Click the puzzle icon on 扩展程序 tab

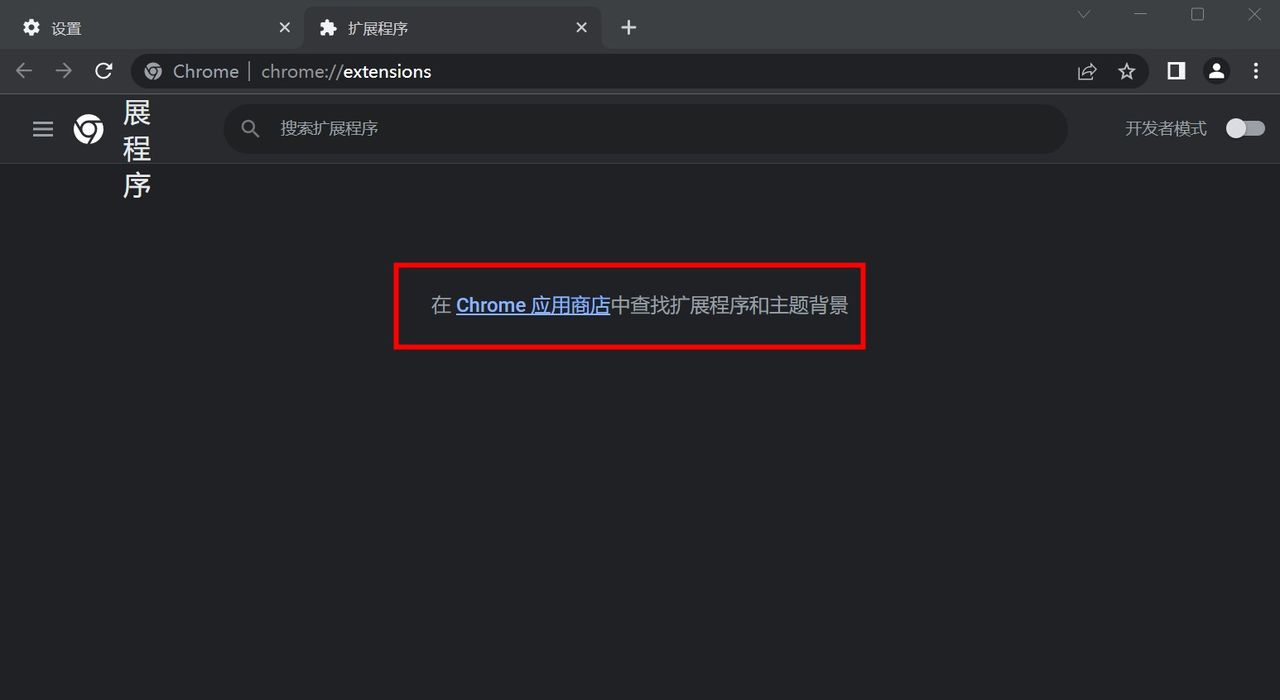pos(328,28)
